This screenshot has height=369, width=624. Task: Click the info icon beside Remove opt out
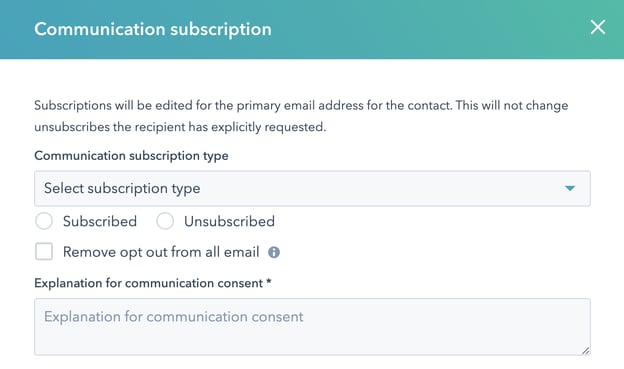click(274, 252)
